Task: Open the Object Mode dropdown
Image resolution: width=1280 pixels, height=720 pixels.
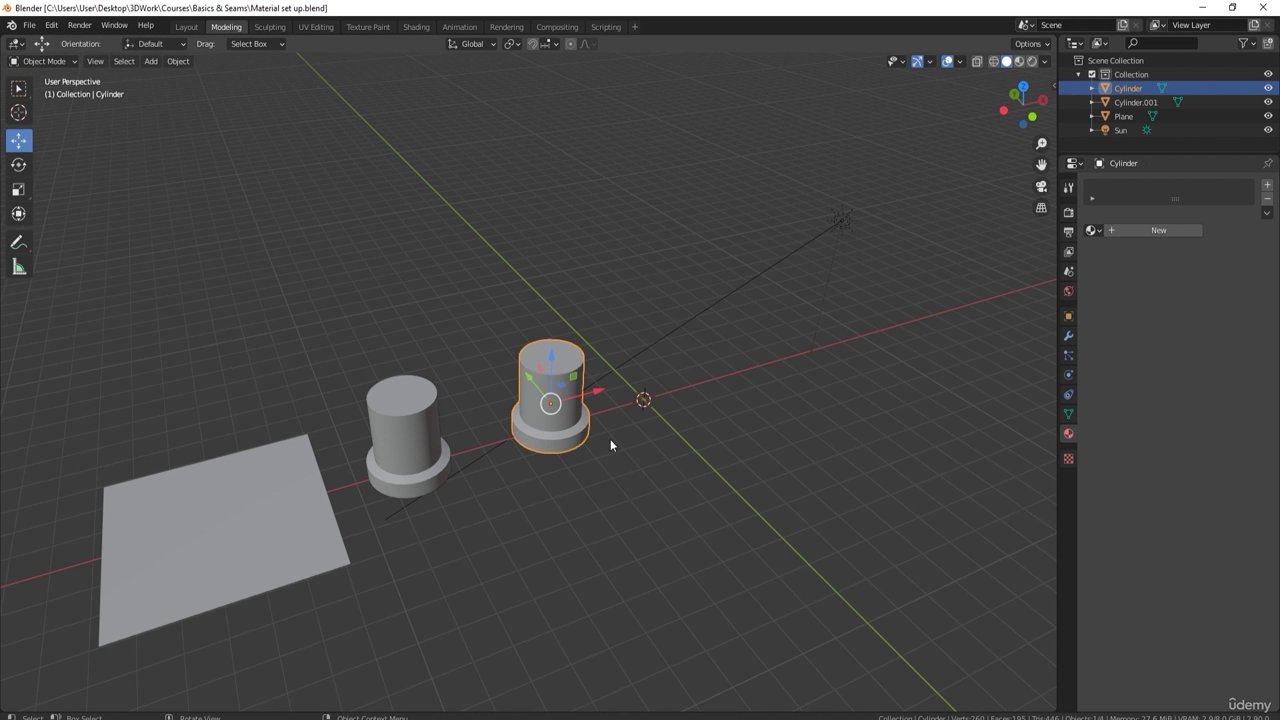Action: (43, 61)
